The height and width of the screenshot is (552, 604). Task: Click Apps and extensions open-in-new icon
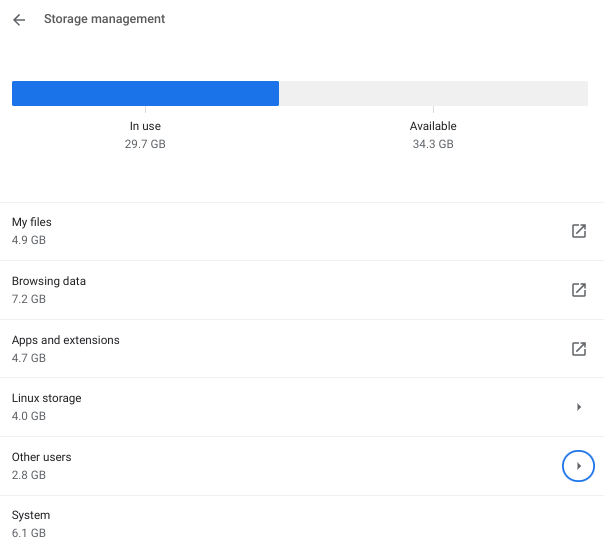click(578, 349)
